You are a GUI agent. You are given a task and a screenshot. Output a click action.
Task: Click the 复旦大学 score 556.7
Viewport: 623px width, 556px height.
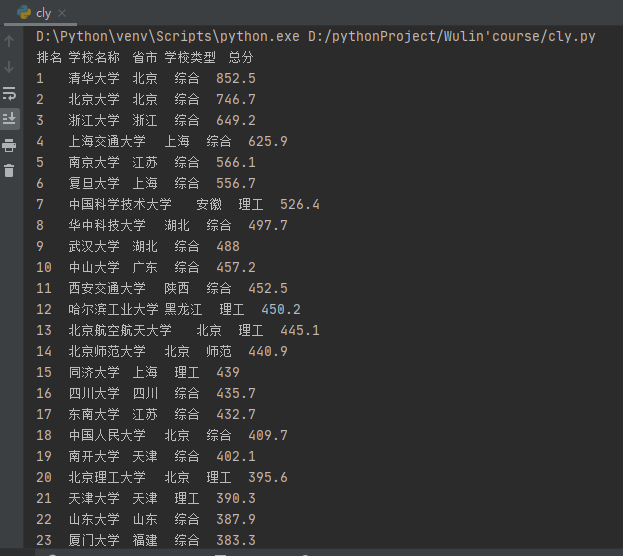pos(236,183)
